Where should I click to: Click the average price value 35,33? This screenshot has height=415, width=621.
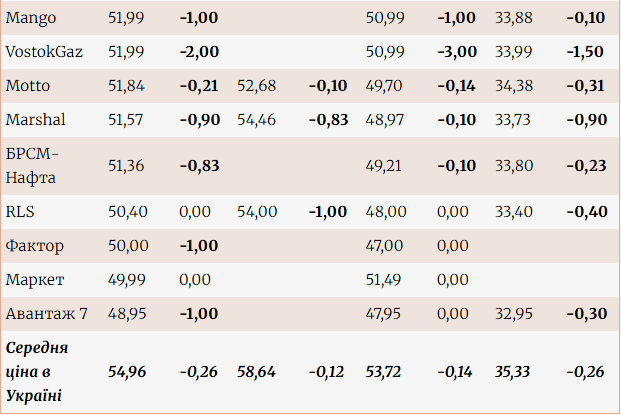pyautogui.click(x=515, y=371)
